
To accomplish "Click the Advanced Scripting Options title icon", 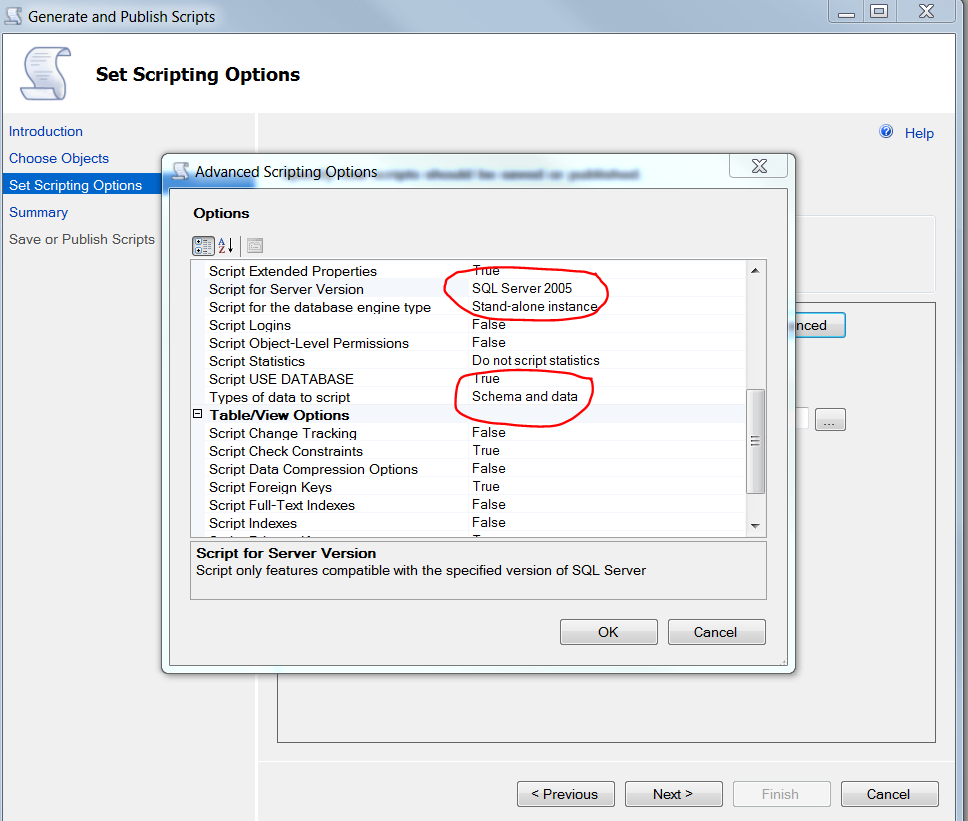I will click(181, 171).
